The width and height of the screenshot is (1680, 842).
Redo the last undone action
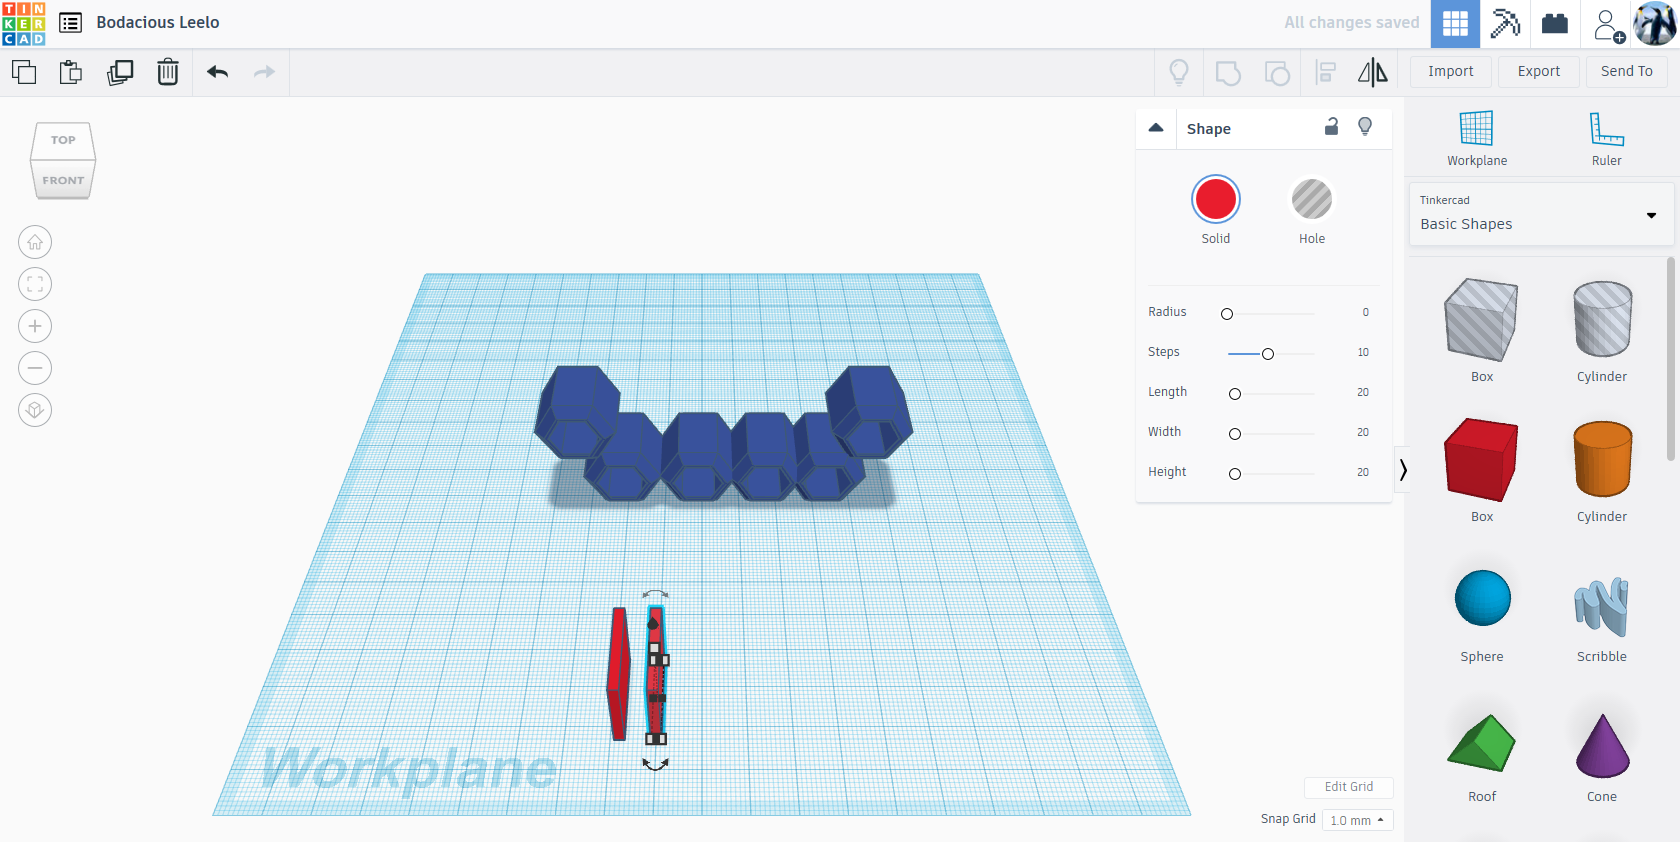tap(264, 72)
